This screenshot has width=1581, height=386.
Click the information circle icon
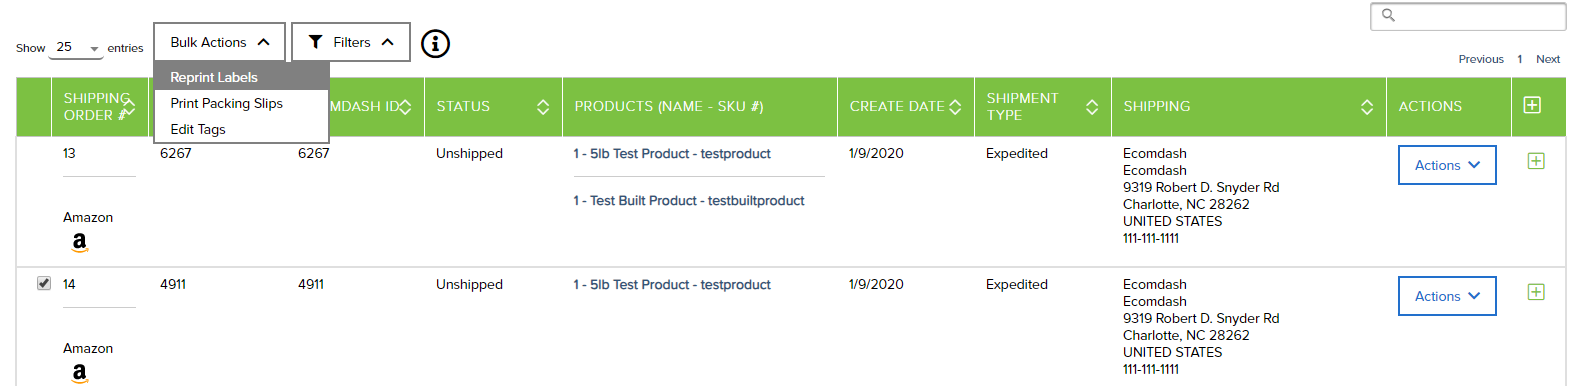pos(435,43)
